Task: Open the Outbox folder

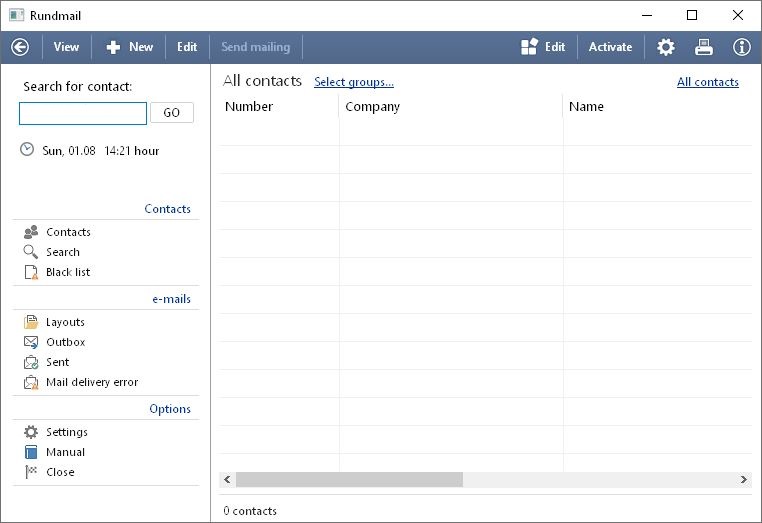Action: pyautogui.click(x=65, y=342)
